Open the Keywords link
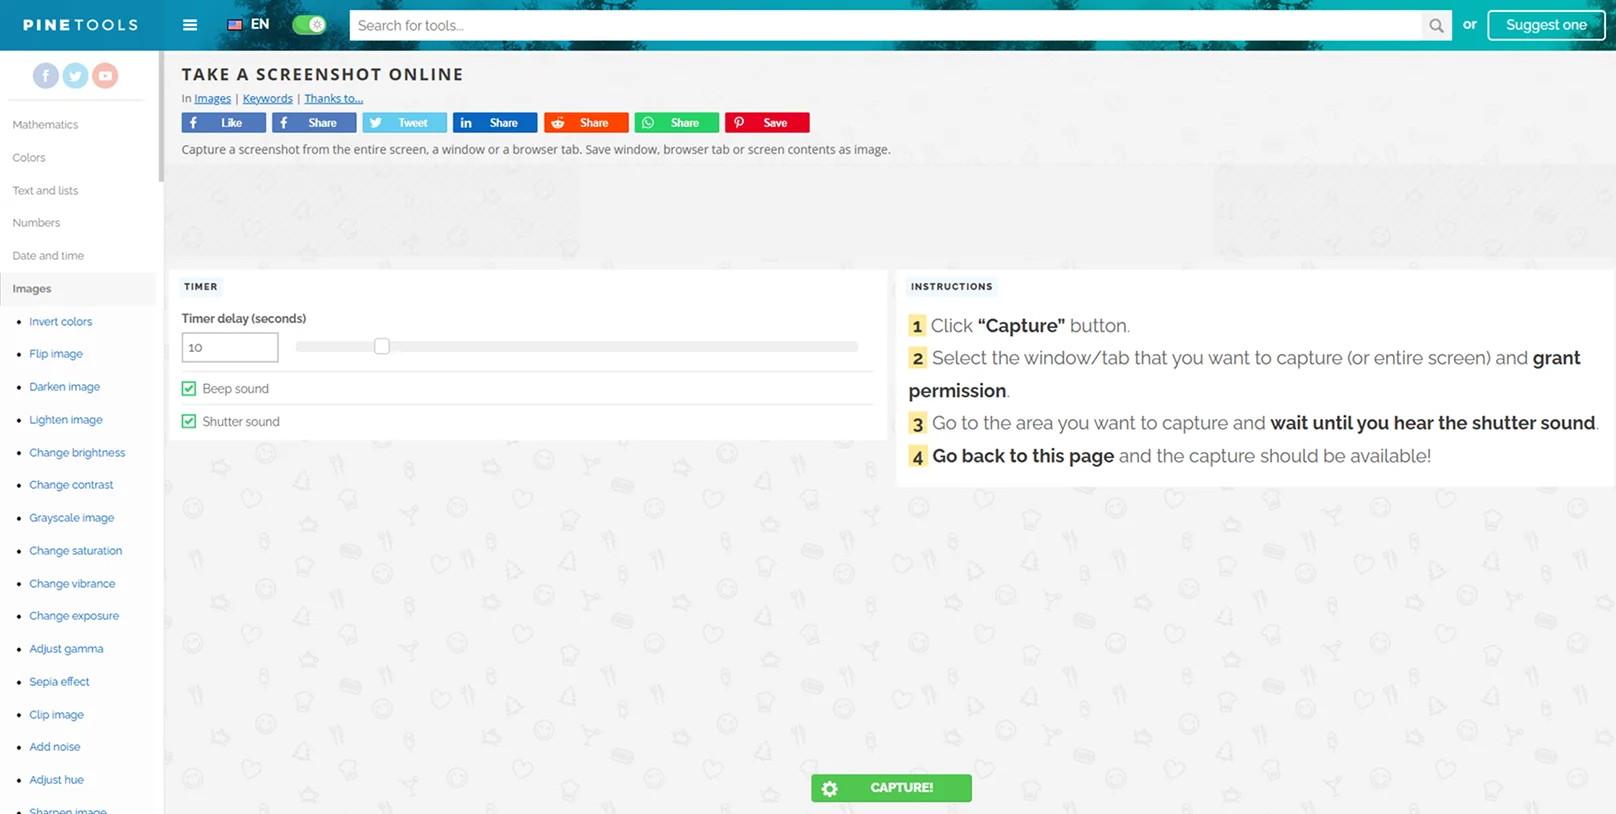 [268, 99]
